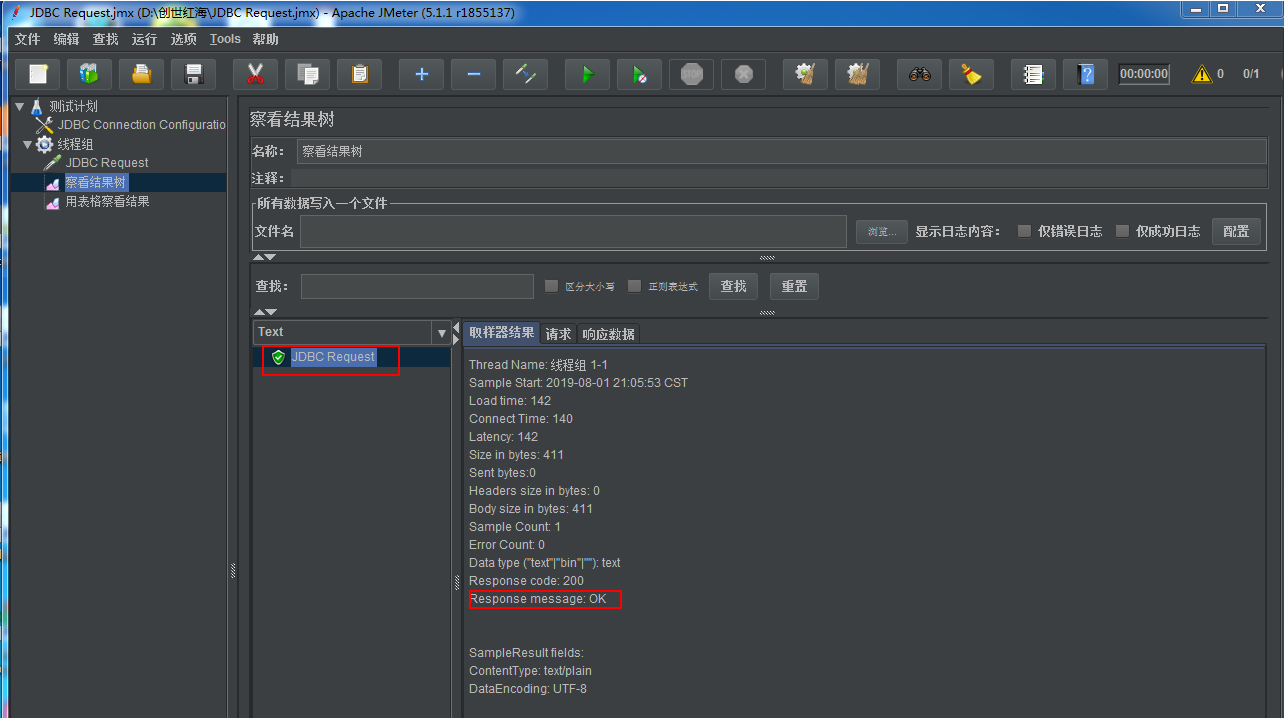
Task: Switch to the 取样器结果 tab
Action: click(x=502, y=333)
